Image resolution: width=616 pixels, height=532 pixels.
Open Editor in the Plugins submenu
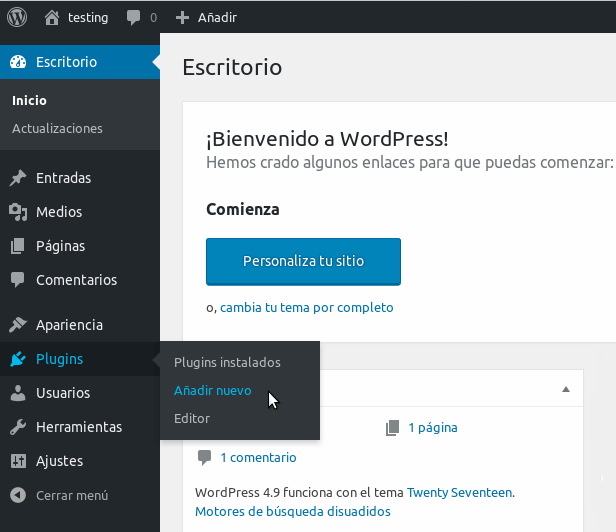(x=192, y=418)
